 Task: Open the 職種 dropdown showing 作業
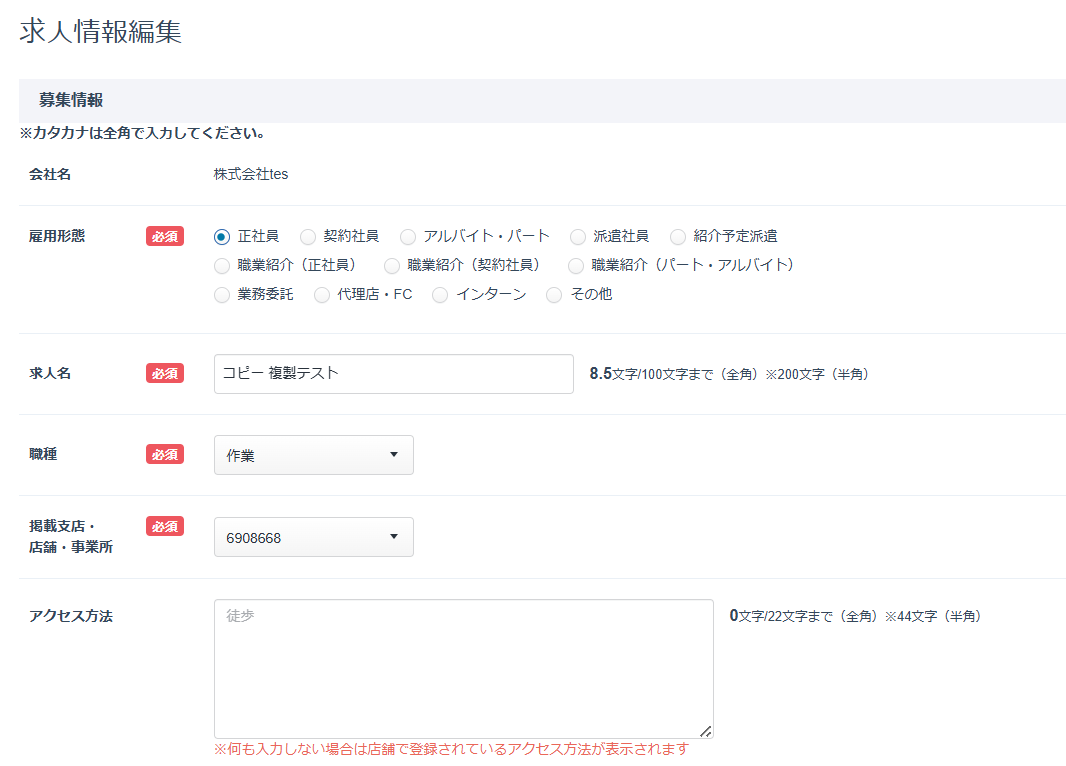(313, 454)
